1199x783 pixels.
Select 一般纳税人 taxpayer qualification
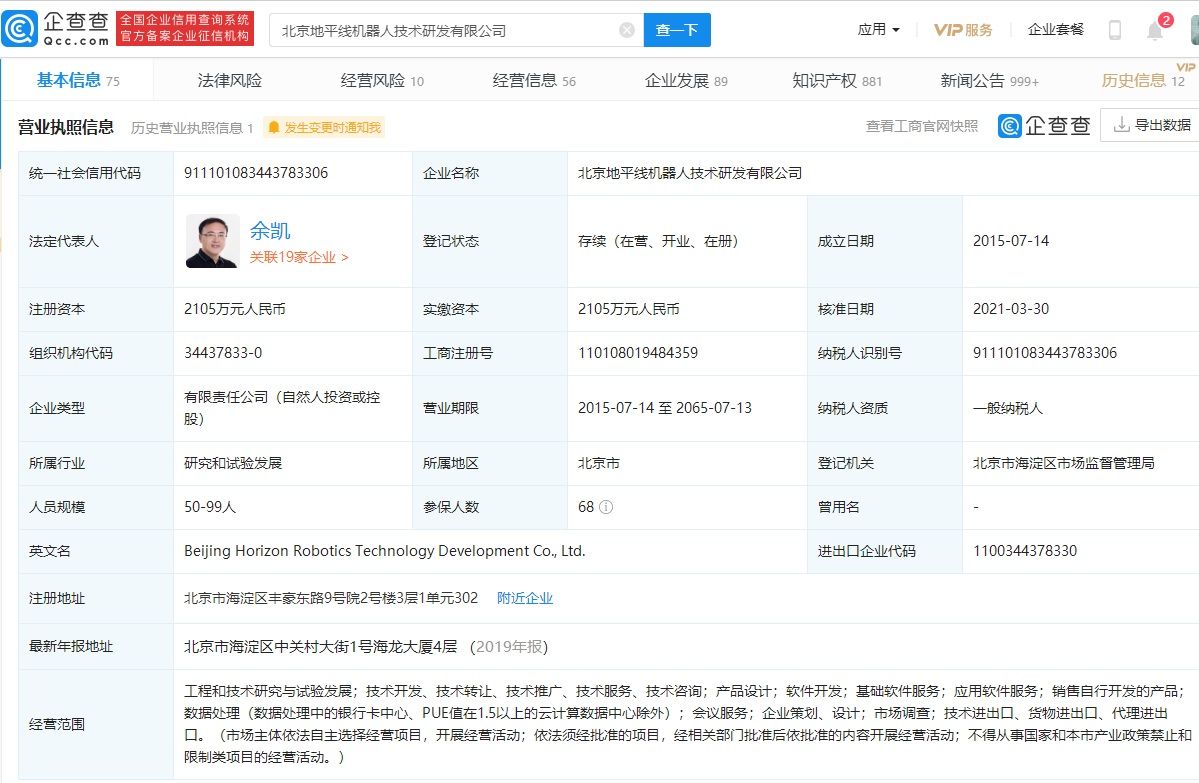(1008, 408)
